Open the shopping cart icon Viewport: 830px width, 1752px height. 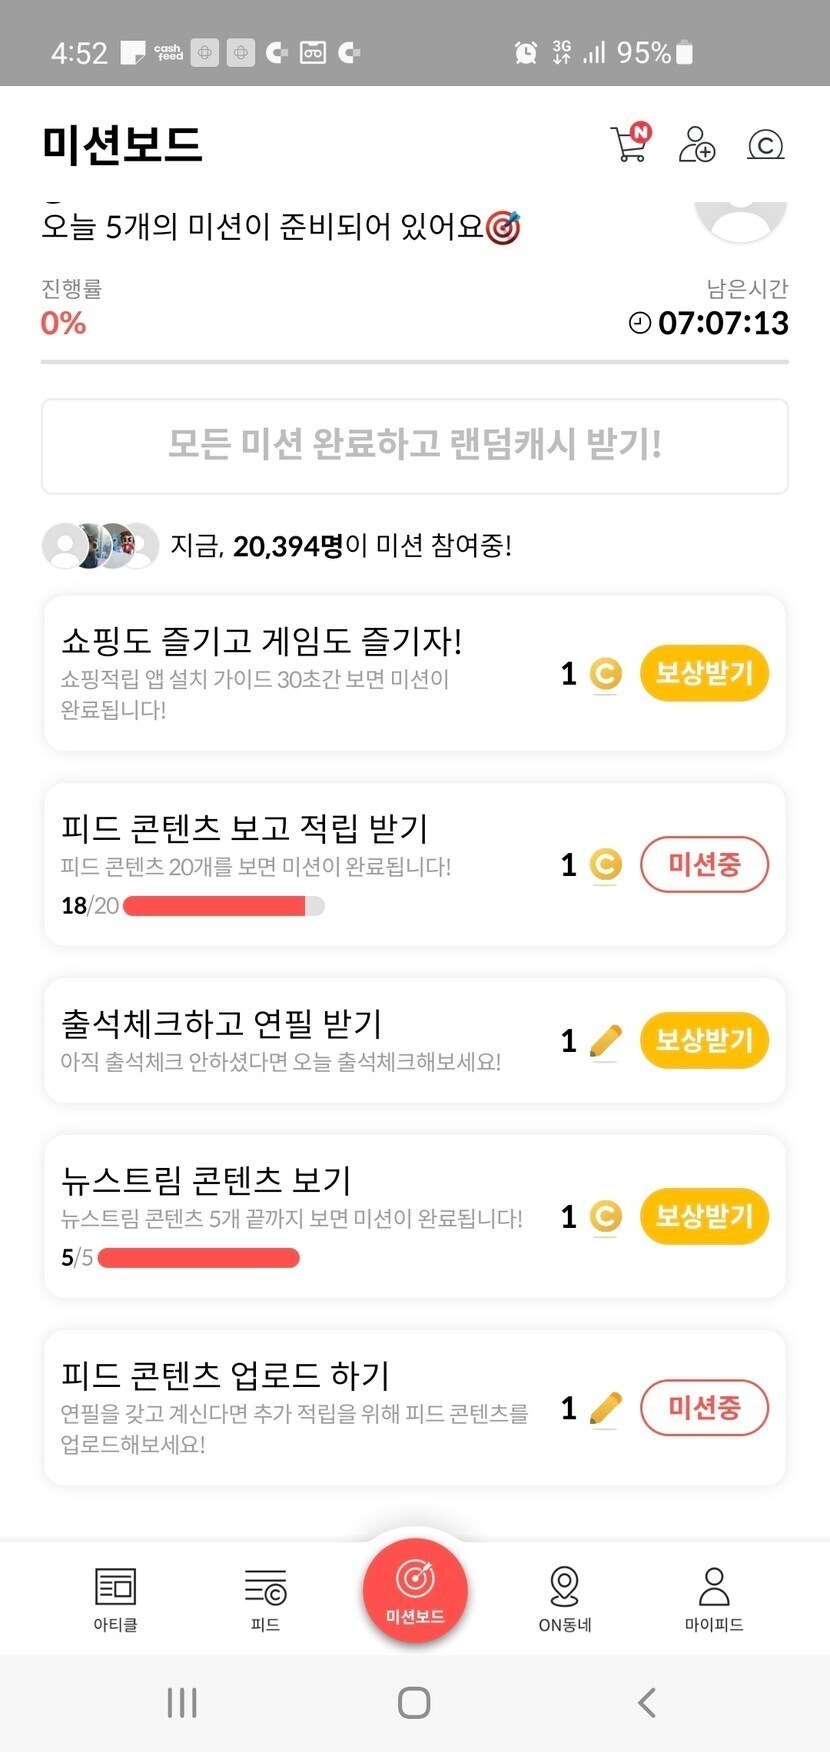pyautogui.click(x=629, y=144)
